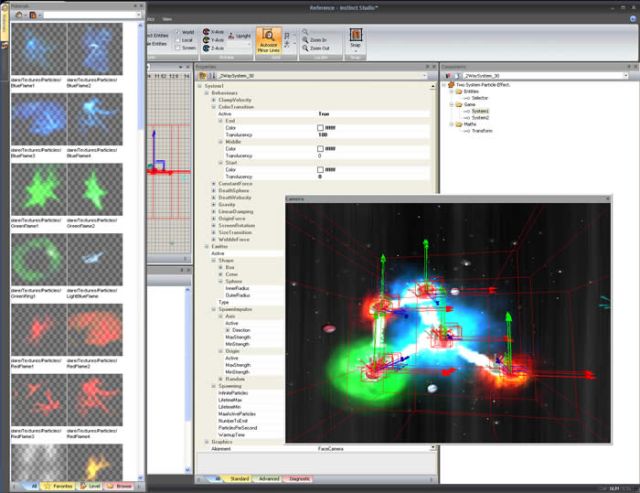Select the Y-Axis rotation icon
640x493 pixels.
(x=206, y=41)
